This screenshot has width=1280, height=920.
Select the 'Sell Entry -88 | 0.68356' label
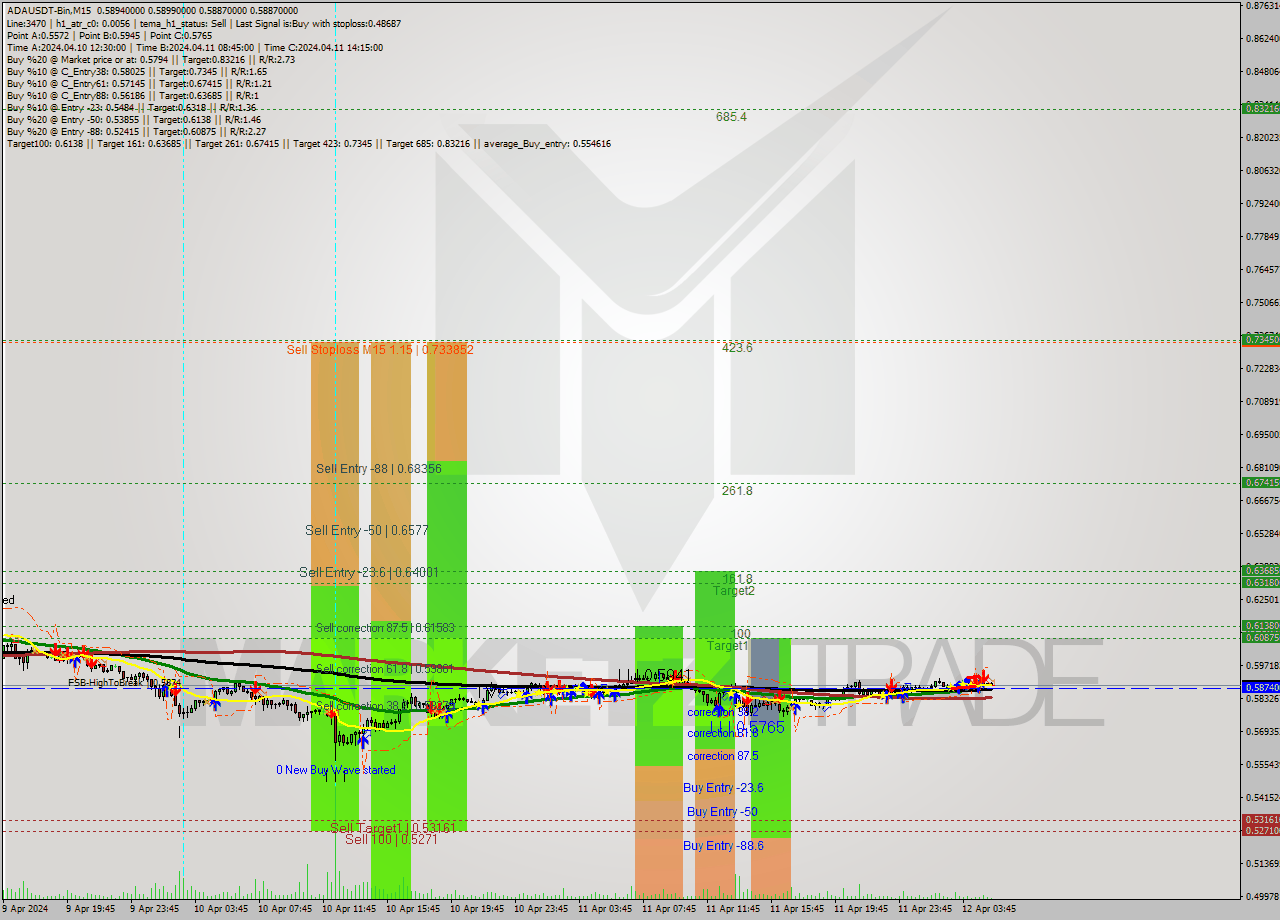(x=379, y=468)
